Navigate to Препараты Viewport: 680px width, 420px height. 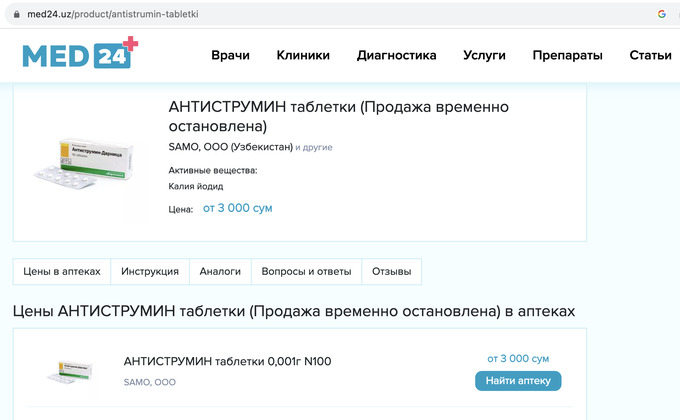click(x=567, y=55)
